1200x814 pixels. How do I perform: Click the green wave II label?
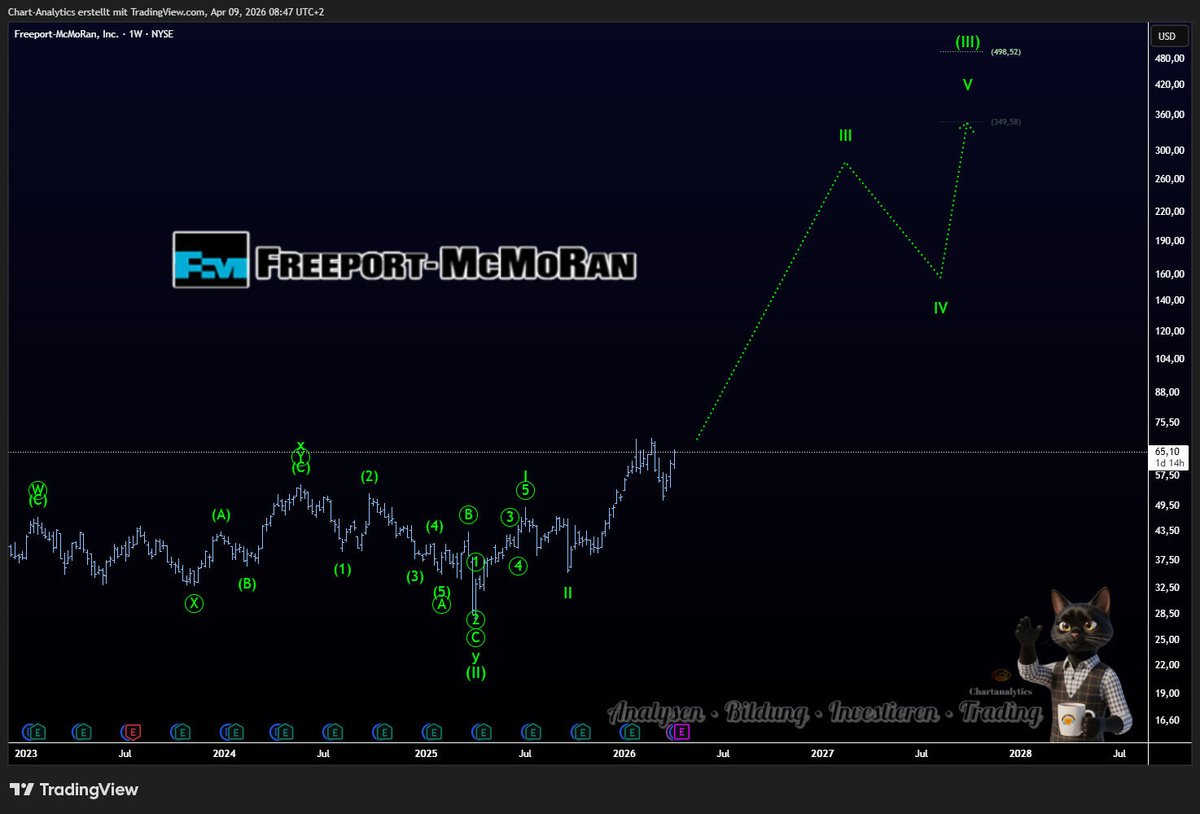coord(568,593)
